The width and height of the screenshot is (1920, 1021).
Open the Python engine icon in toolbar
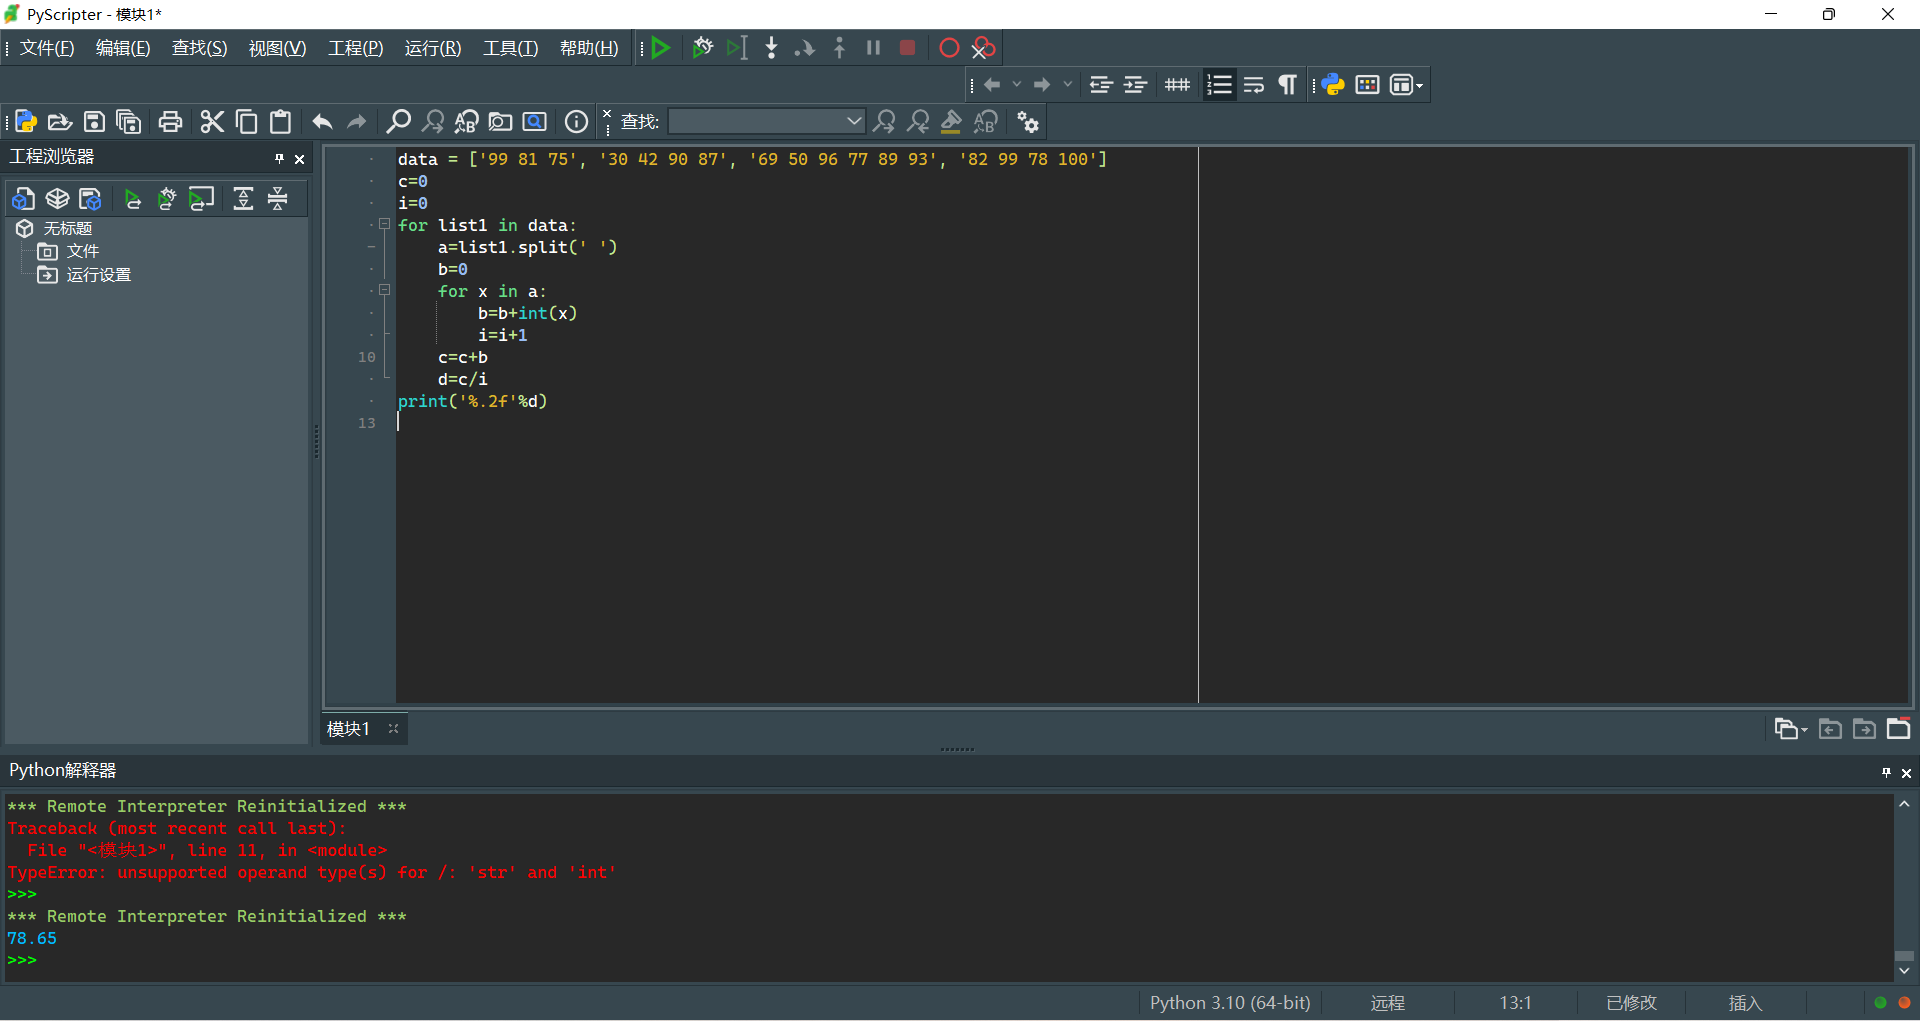[1333, 85]
